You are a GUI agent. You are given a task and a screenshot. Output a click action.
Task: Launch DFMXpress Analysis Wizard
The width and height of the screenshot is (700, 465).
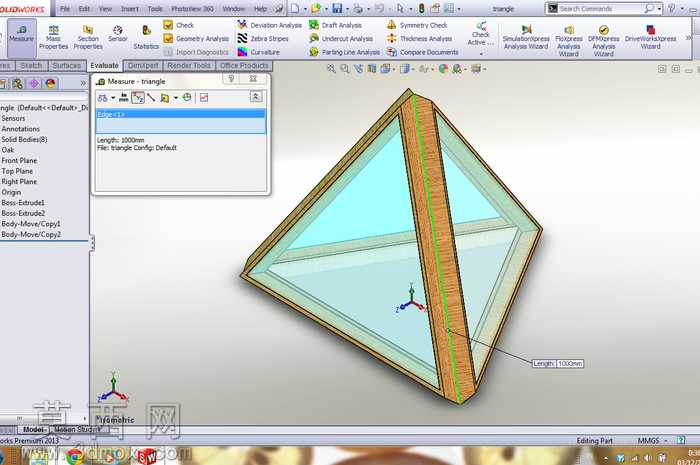pyautogui.click(x=604, y=40)
